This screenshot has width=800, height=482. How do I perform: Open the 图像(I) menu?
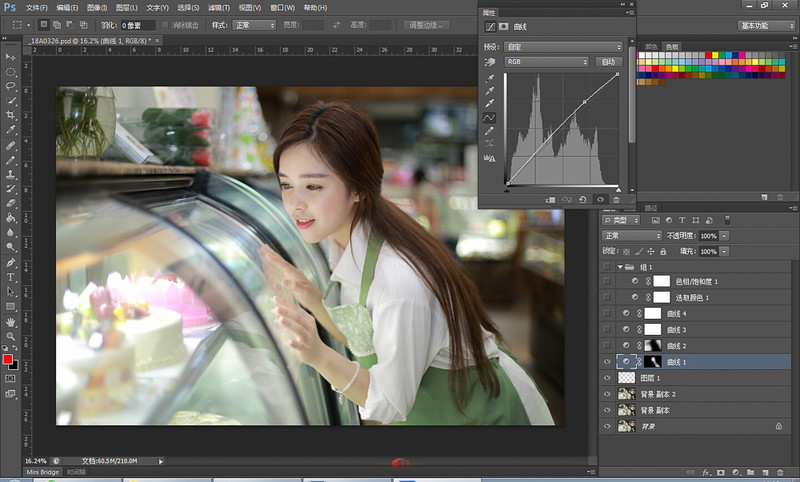pos(97,8)
